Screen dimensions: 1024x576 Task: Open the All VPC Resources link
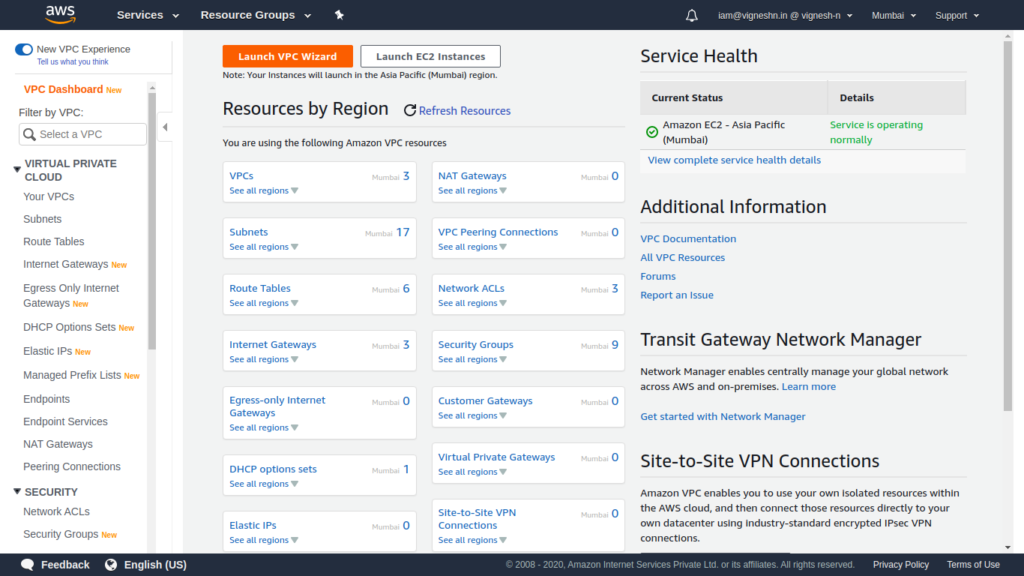pyautogui.click(x=682, y=257)
